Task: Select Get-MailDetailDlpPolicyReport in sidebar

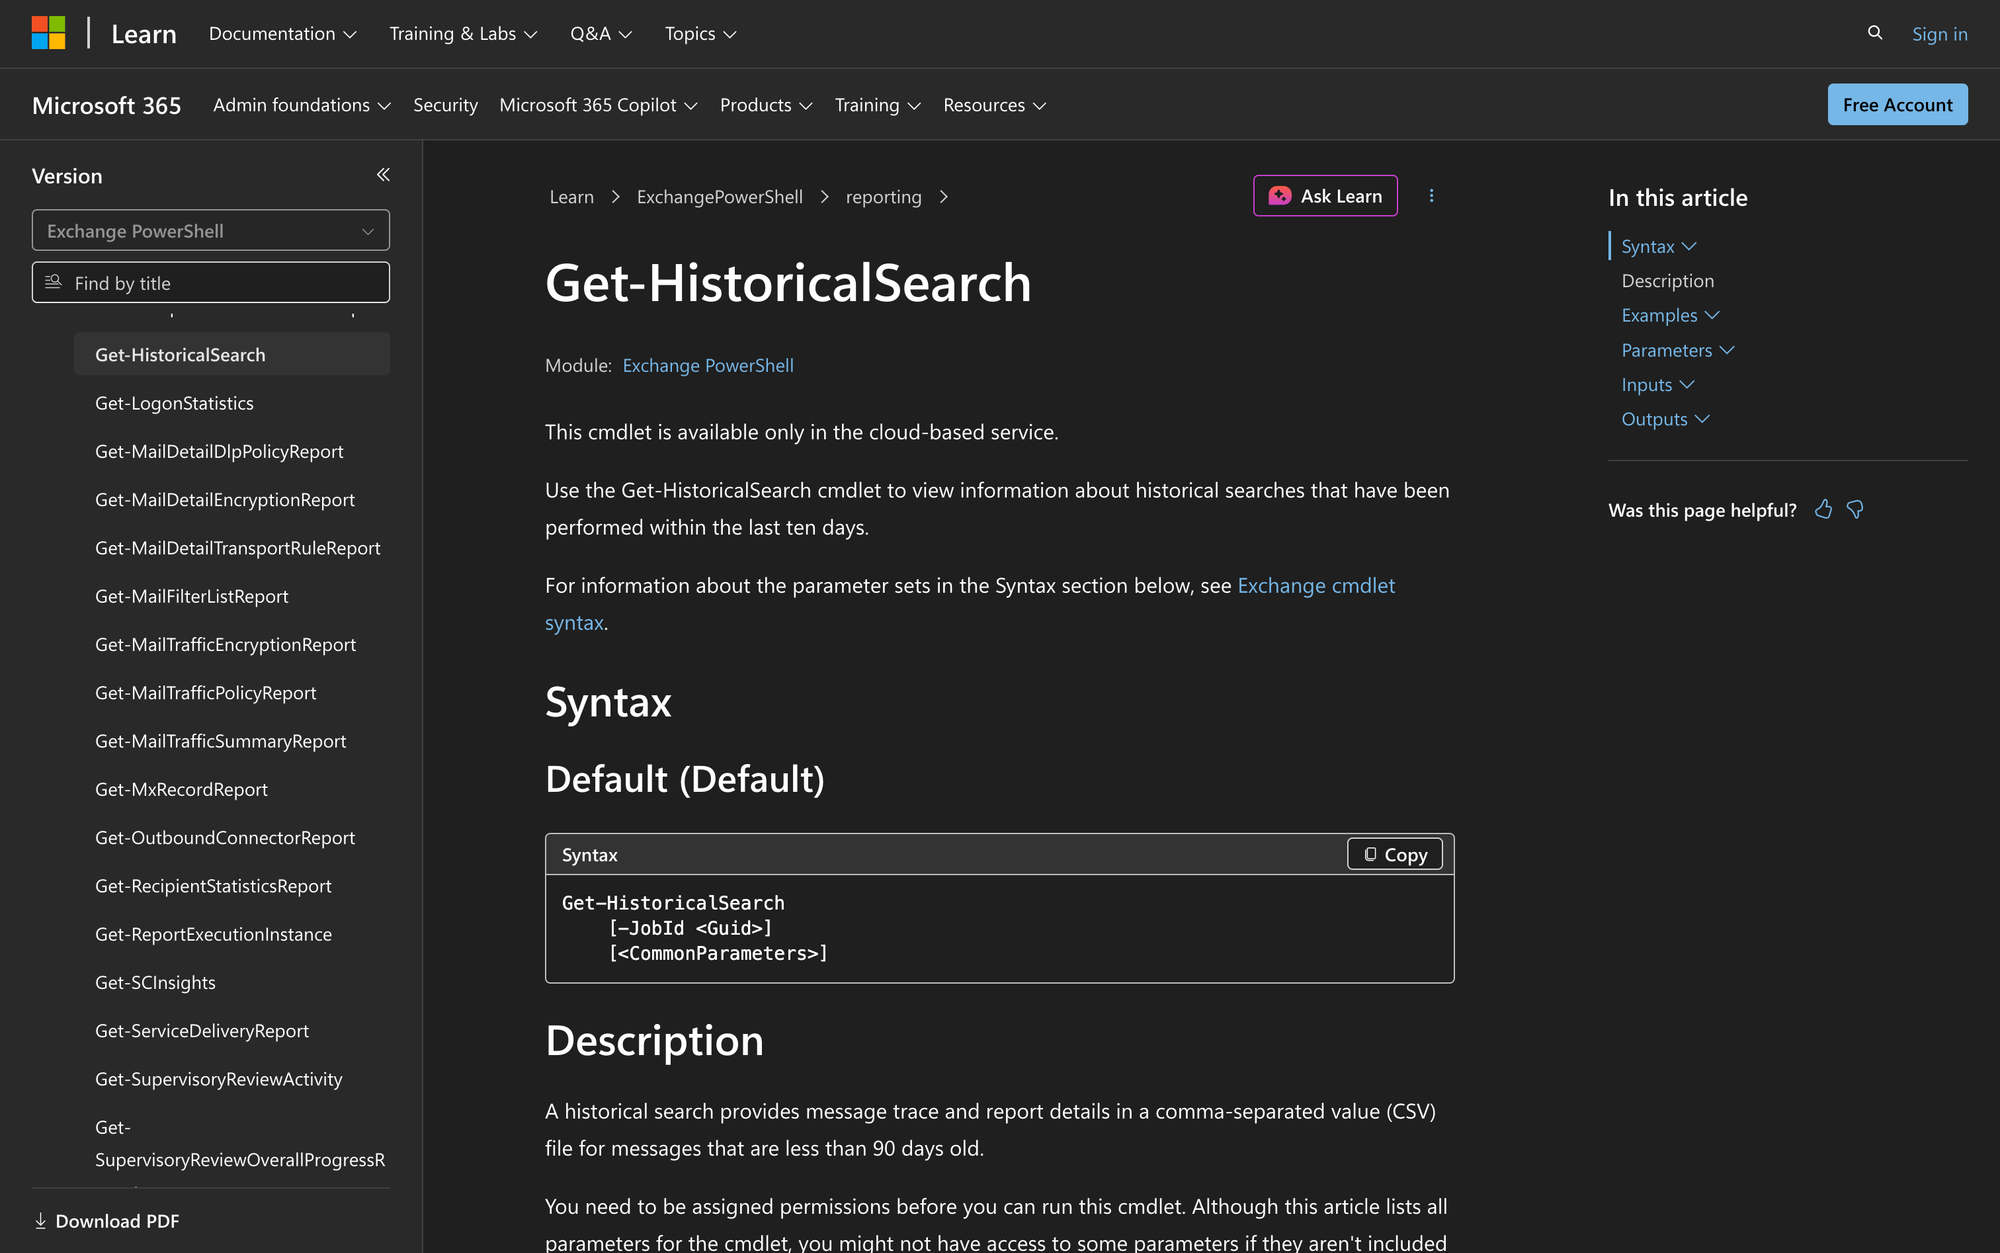Action: pyautogui.click(x=219, y=452)
